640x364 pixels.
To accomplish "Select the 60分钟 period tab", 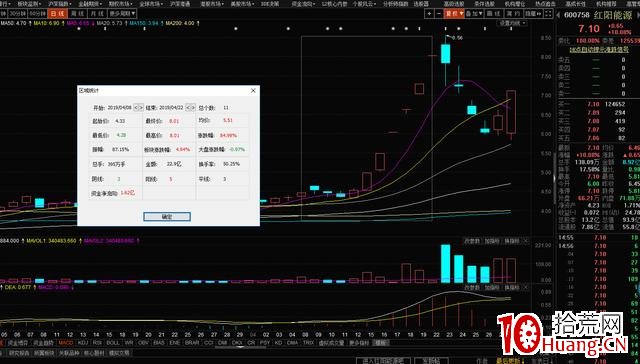I will click(x=37, y=13).
